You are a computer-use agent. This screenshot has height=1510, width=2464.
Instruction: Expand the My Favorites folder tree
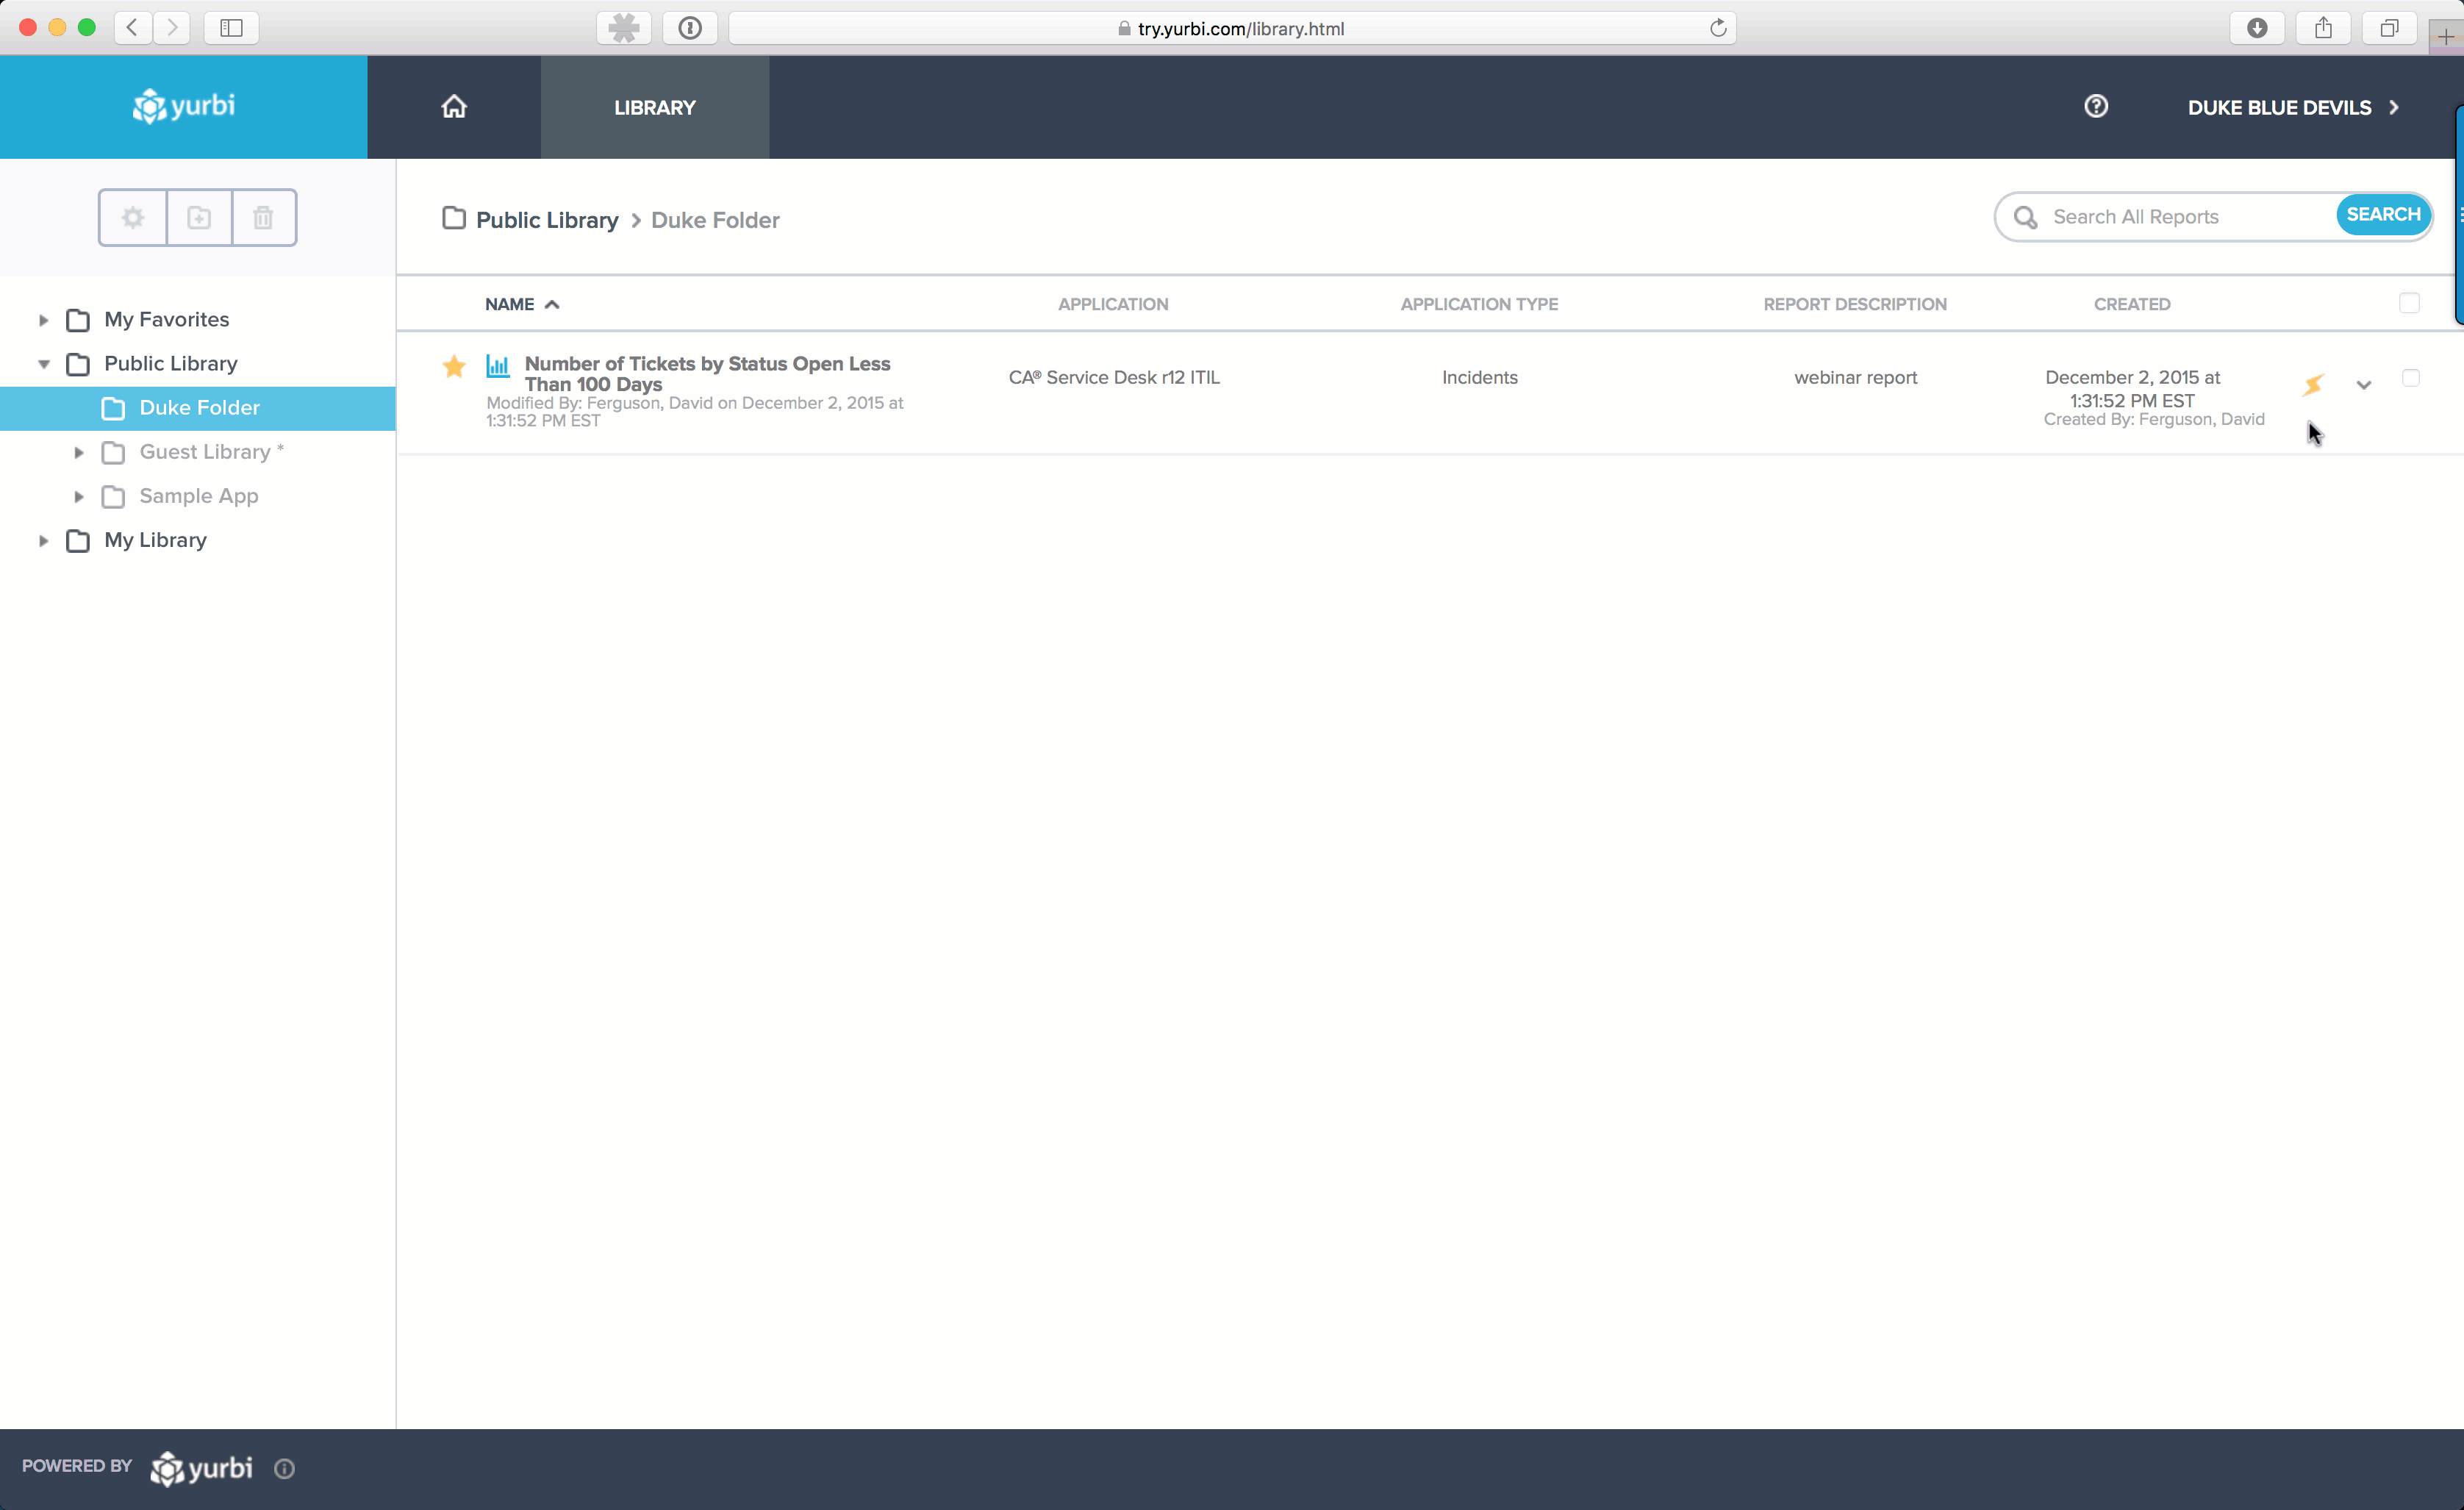pyautogui.click(x=43, y=320)
